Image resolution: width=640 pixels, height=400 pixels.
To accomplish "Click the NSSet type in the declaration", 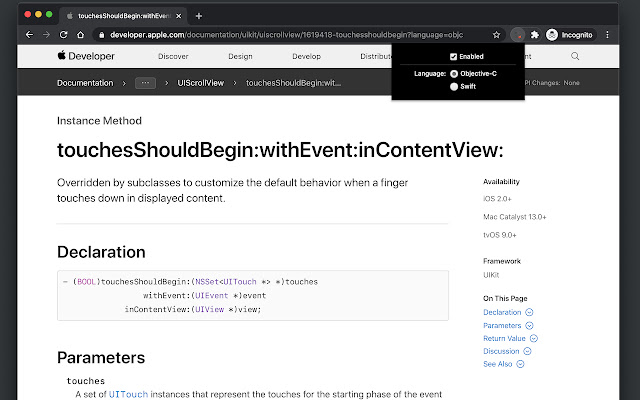I will pos(207,282).
